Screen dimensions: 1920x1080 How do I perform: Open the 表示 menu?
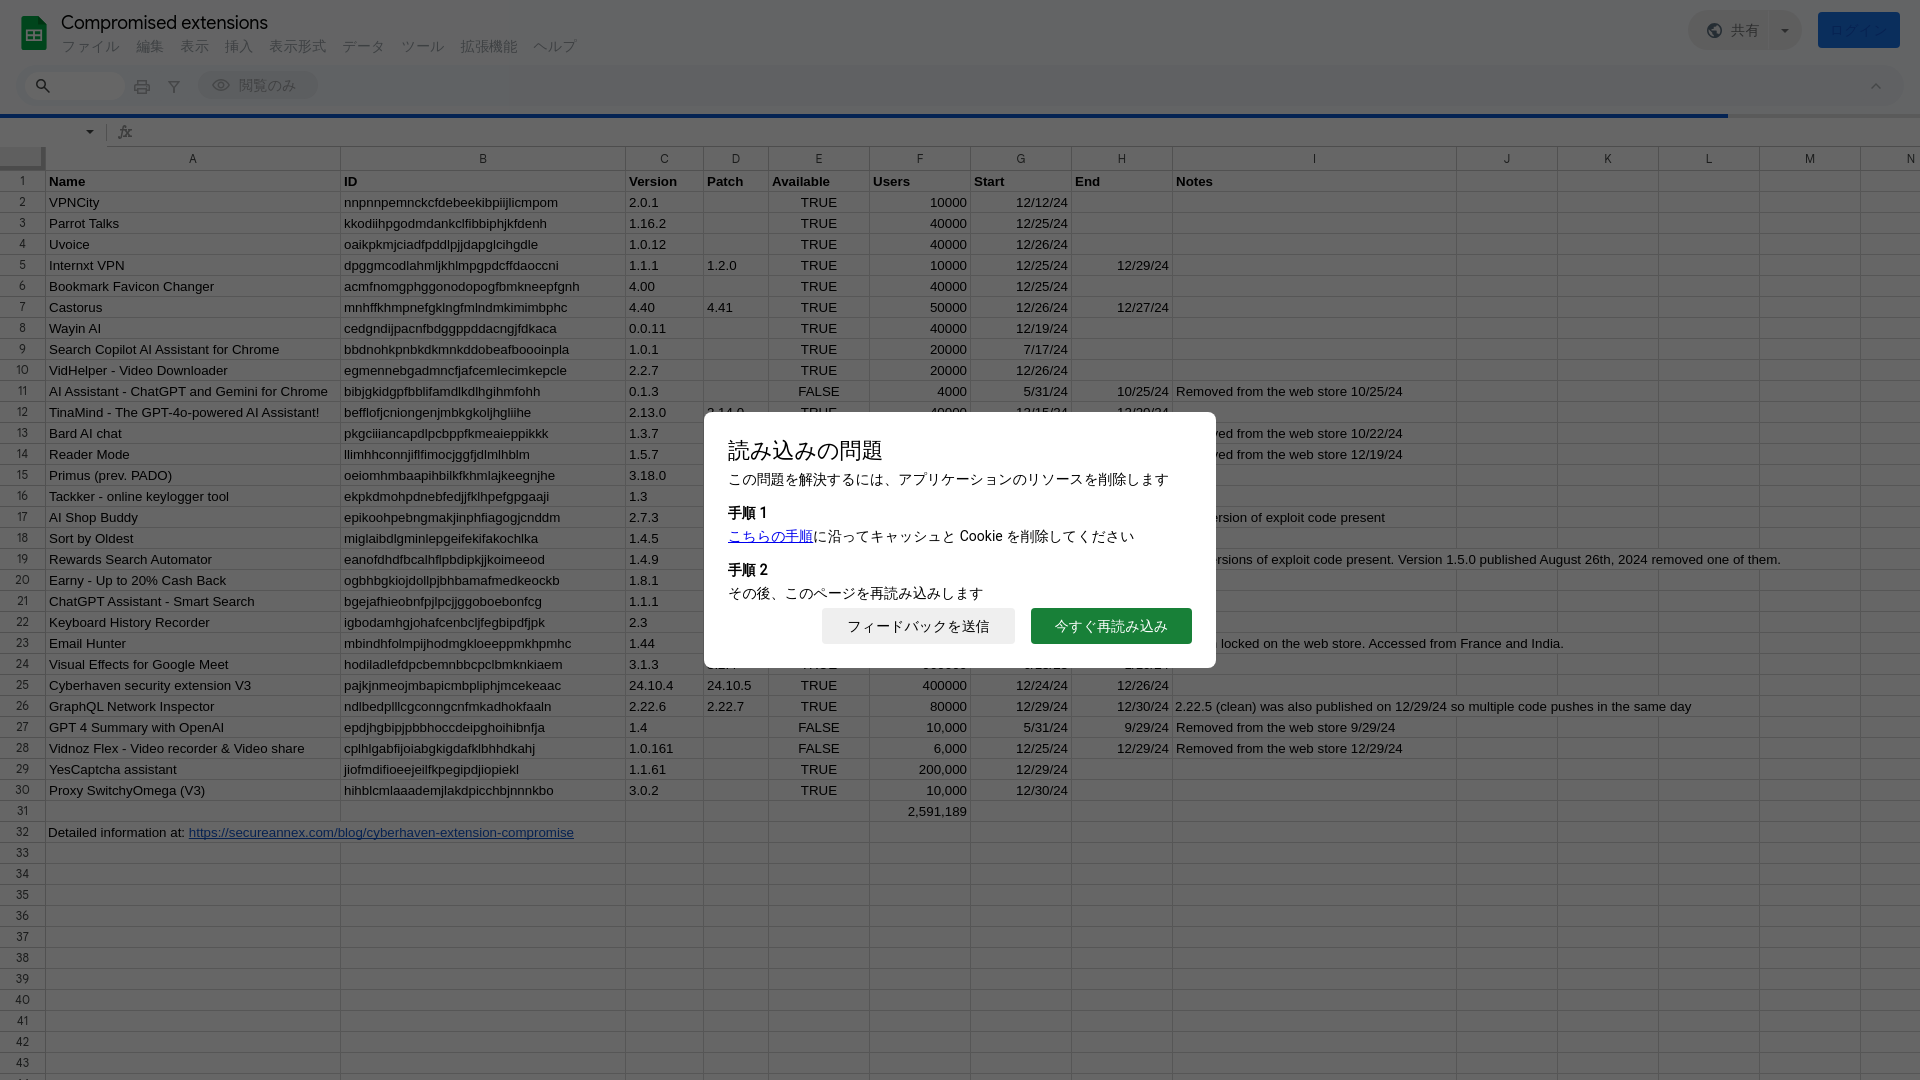click(194, 47)
